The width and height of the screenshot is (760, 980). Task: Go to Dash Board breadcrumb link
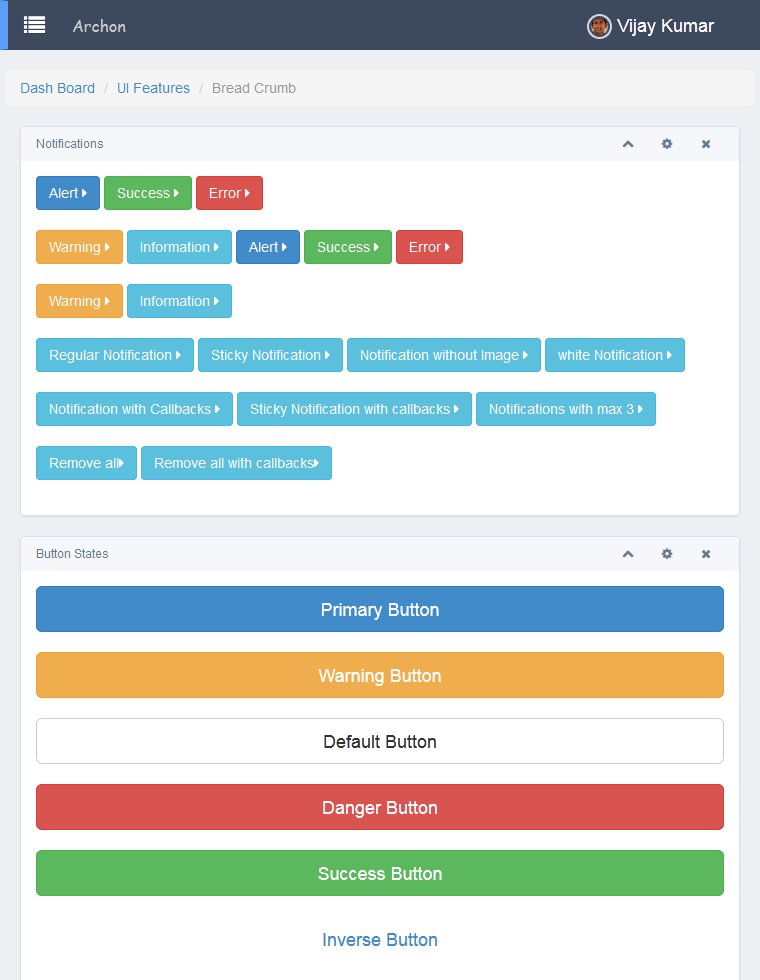[x=57, y=88]
